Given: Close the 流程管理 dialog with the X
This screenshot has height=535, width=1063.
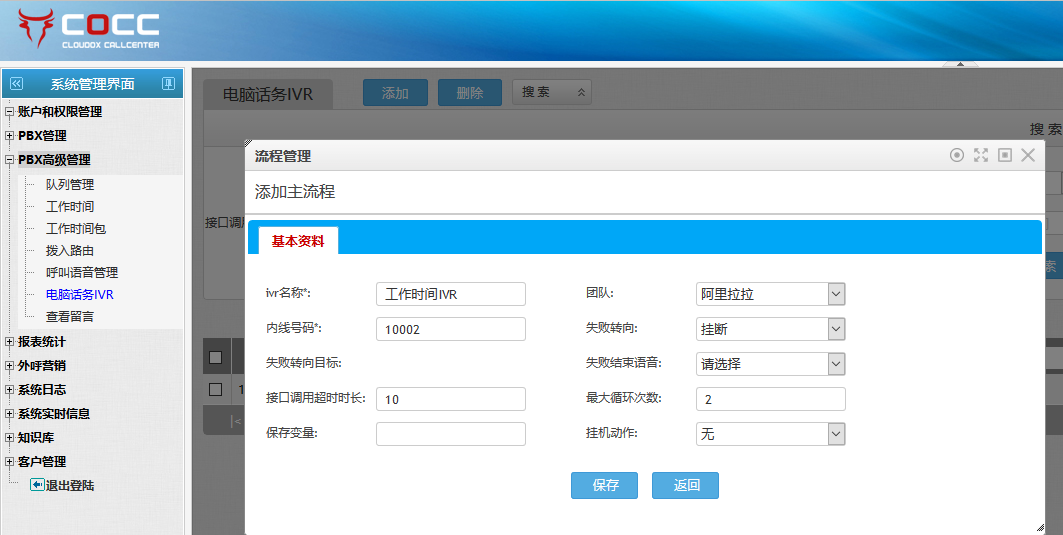Looking at the screenshot, I should [x=1028, y=155].
